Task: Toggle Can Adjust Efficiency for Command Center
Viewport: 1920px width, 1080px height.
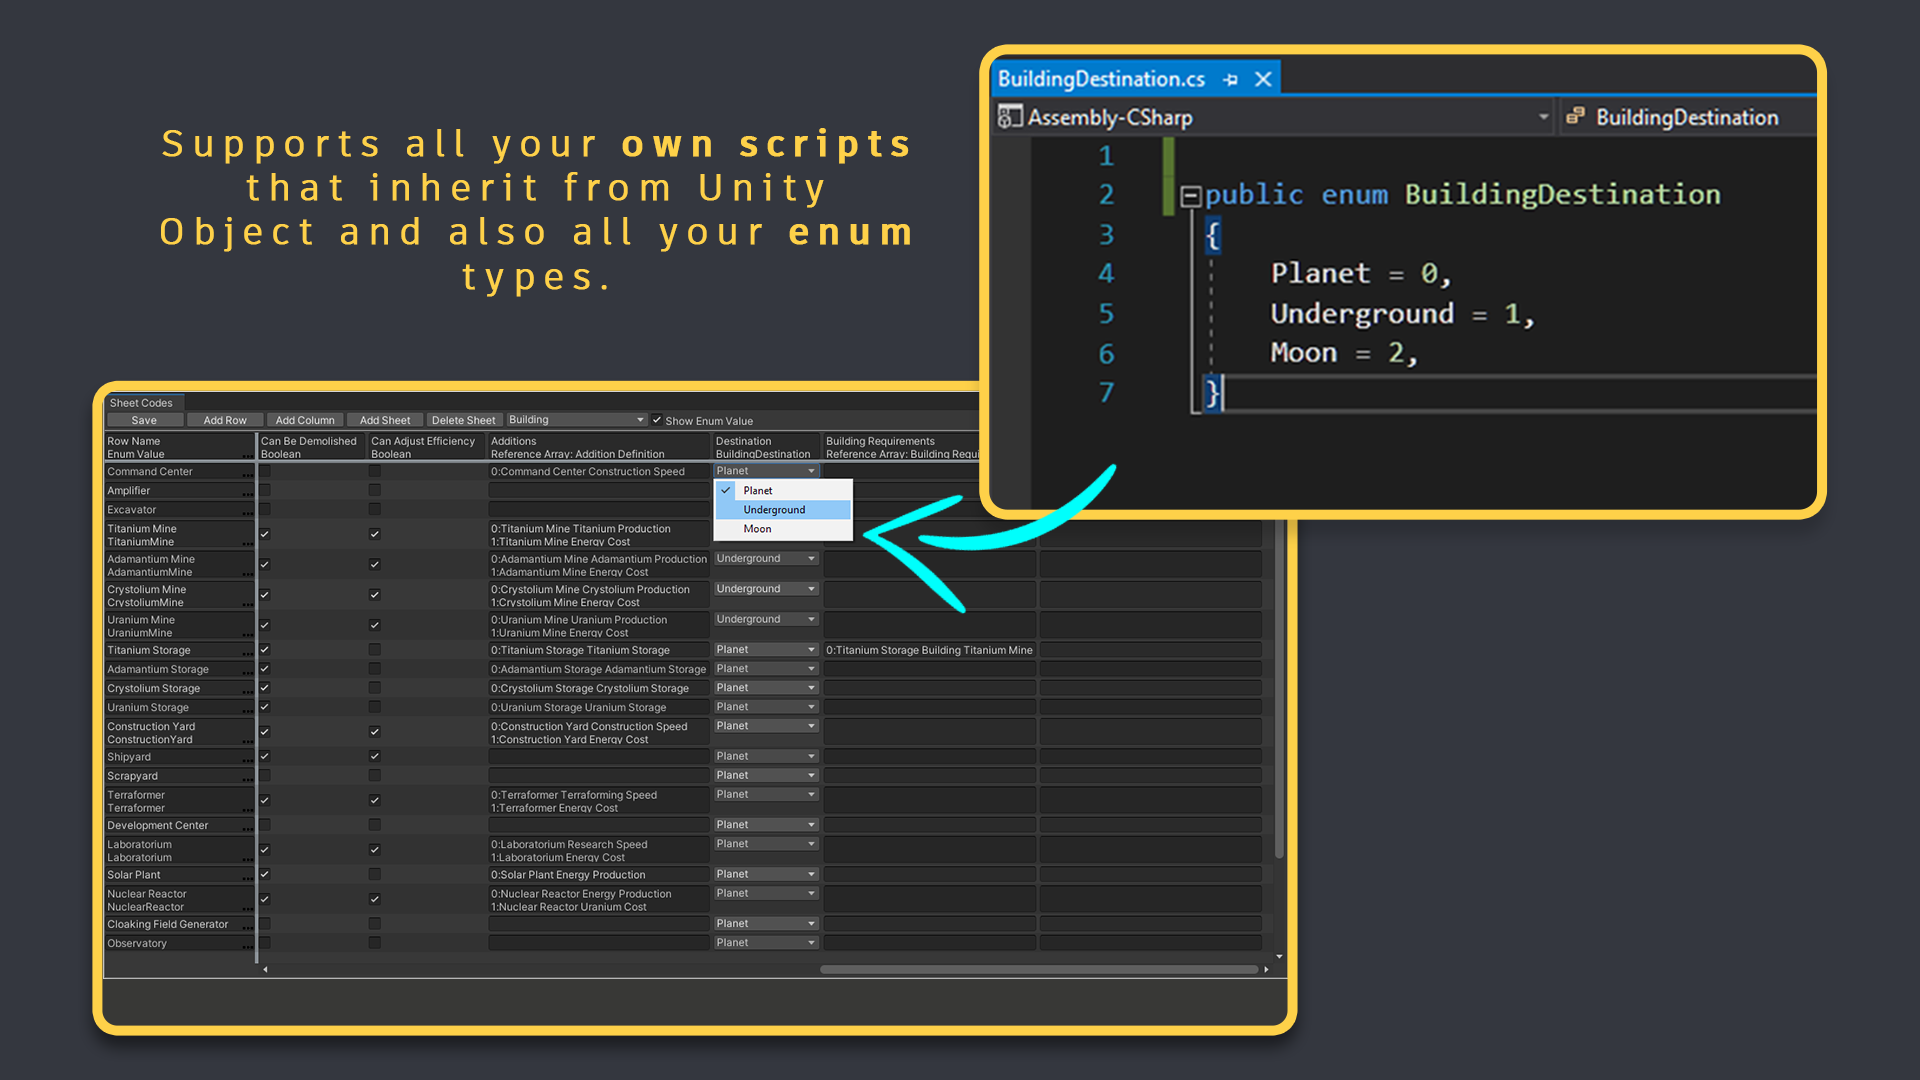Action: point(375,471)
